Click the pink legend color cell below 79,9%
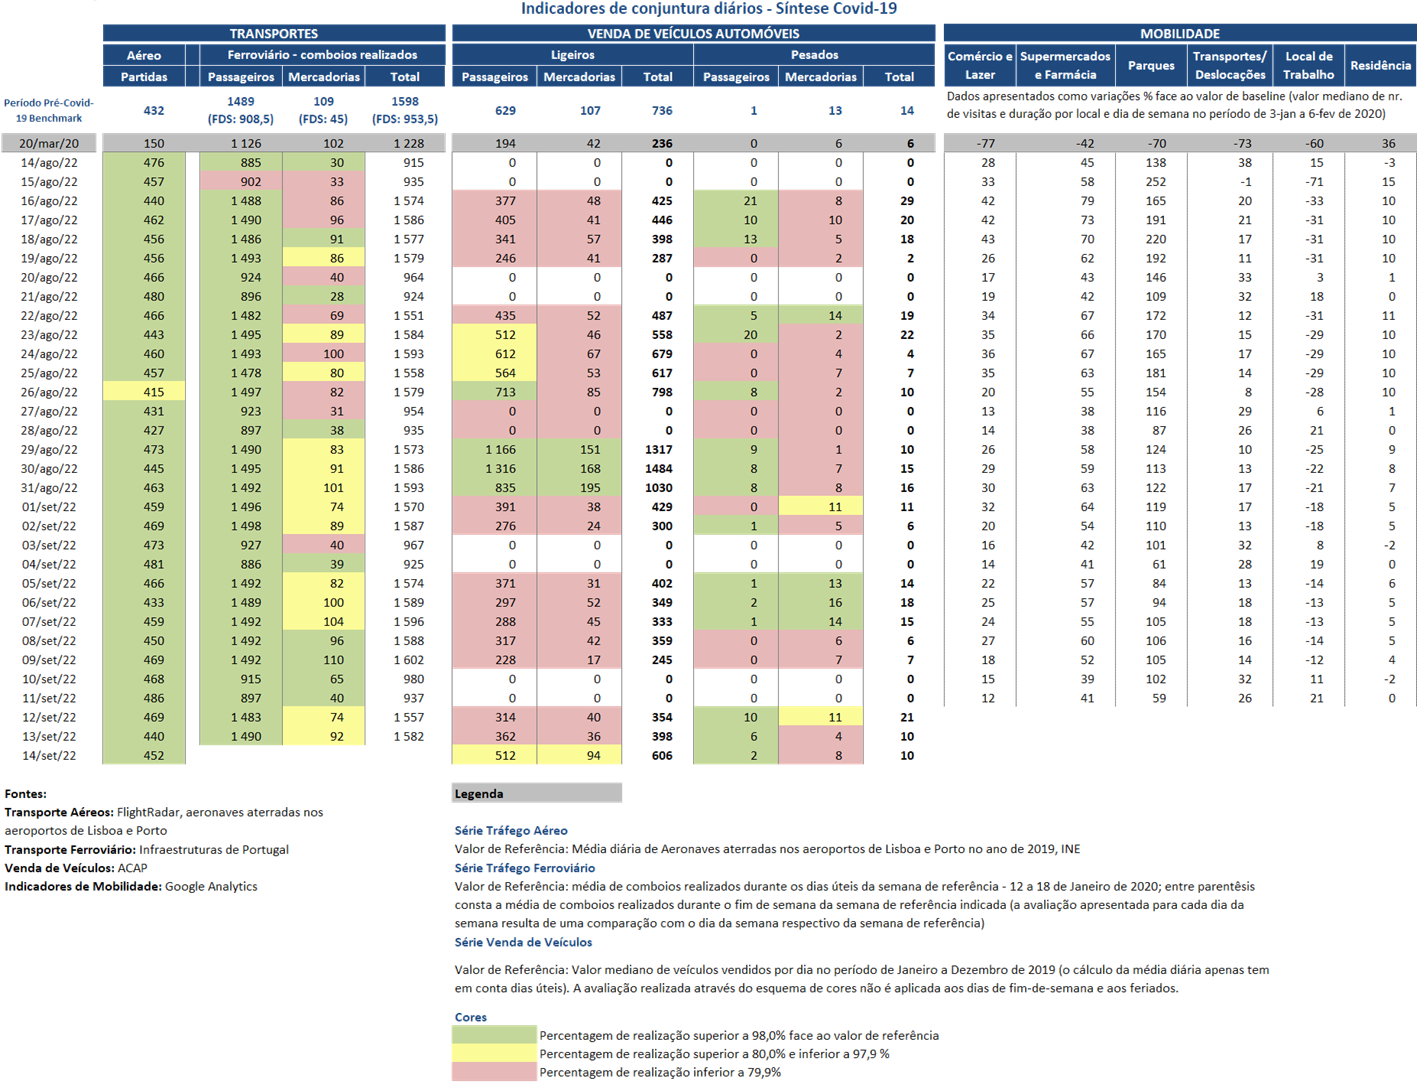Image resolution: width=1417 pixels, height=1091 pixels. (x=494, y=1072)
